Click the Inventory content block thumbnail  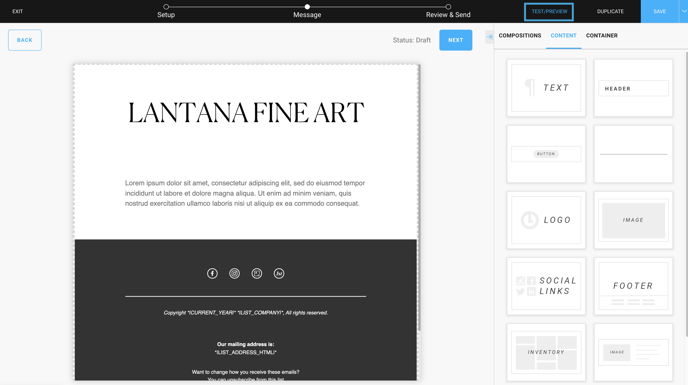pos(546,352)
